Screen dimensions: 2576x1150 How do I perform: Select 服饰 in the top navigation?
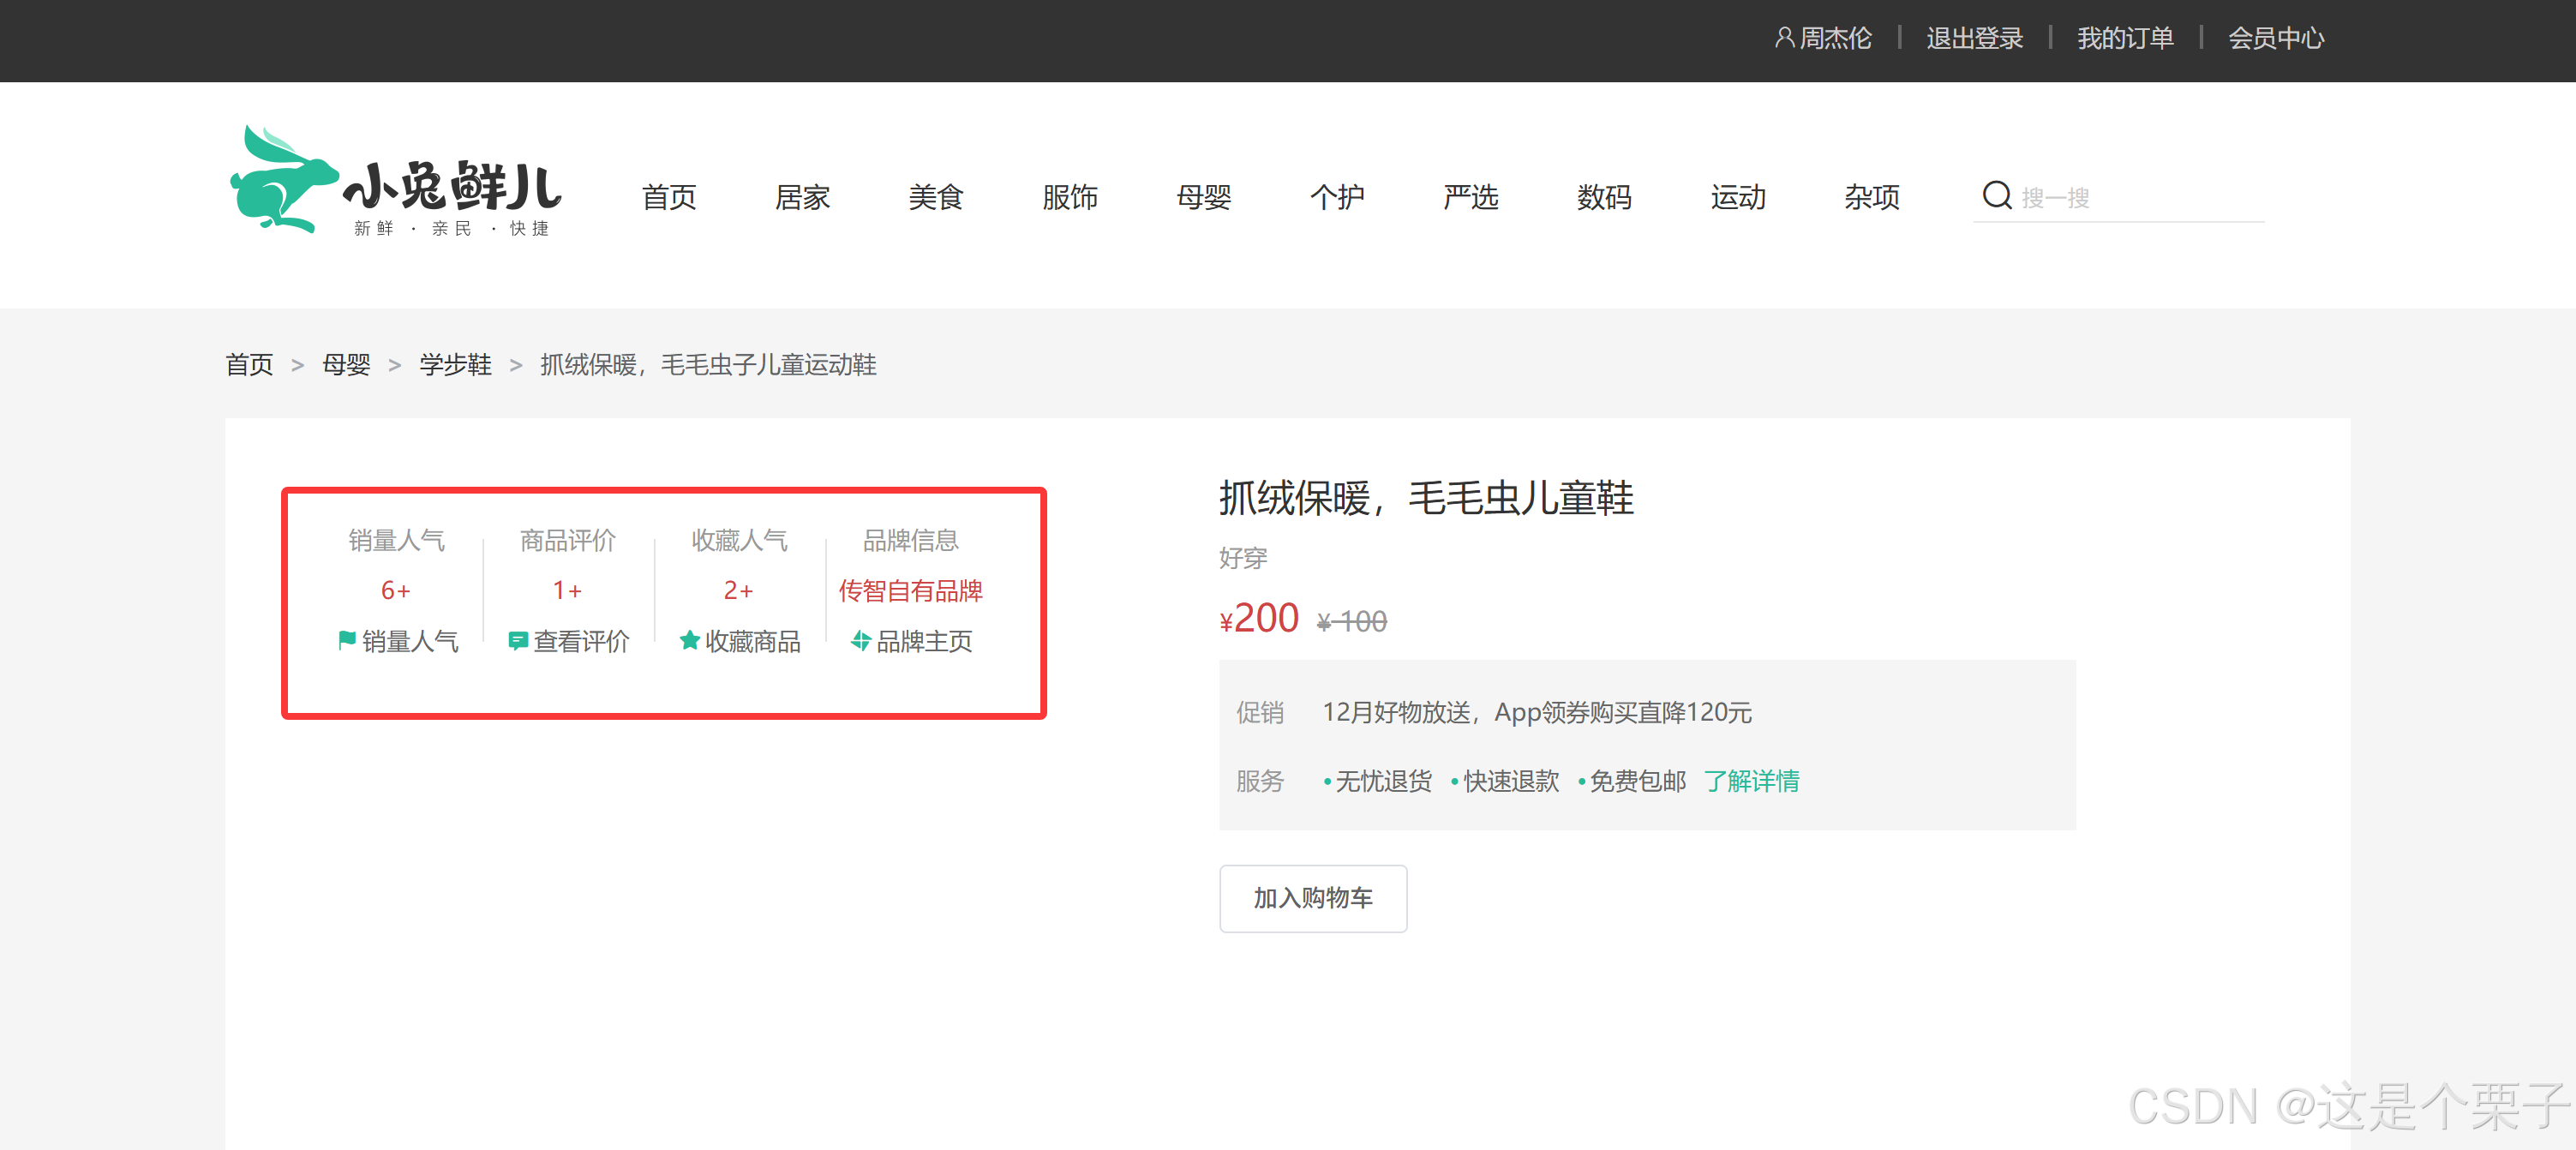(x=1069, y=197)
